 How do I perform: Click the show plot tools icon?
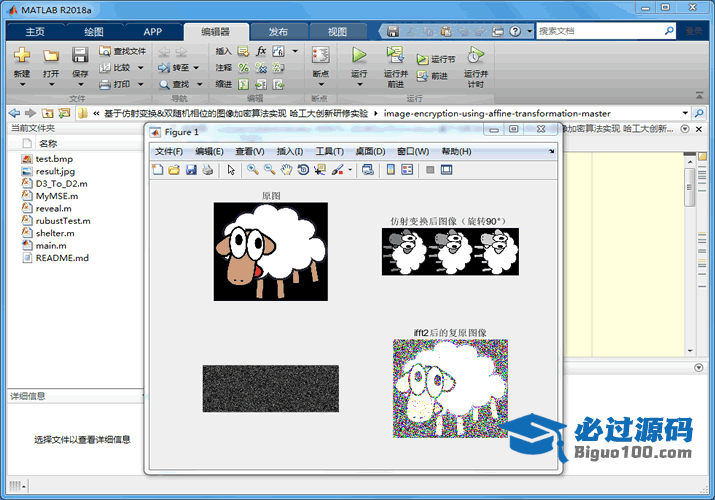446,170
